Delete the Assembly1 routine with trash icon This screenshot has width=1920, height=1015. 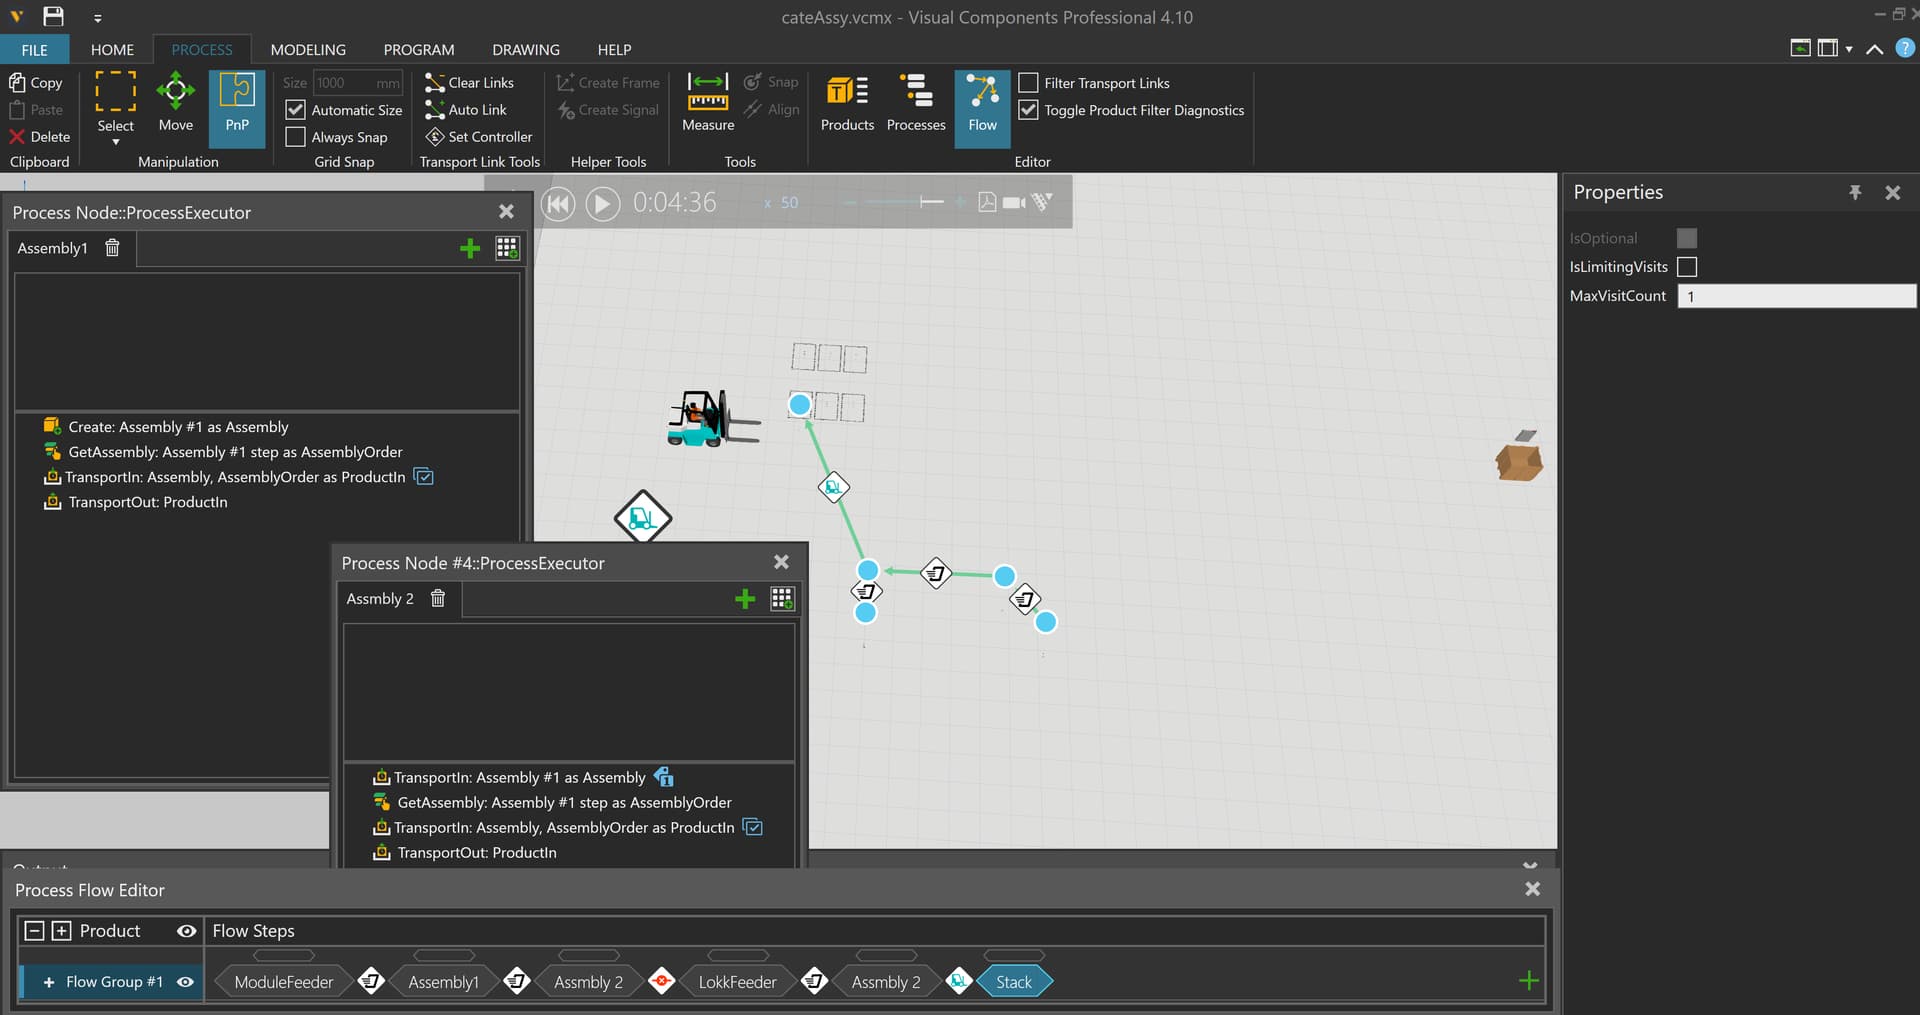[112, 248]
